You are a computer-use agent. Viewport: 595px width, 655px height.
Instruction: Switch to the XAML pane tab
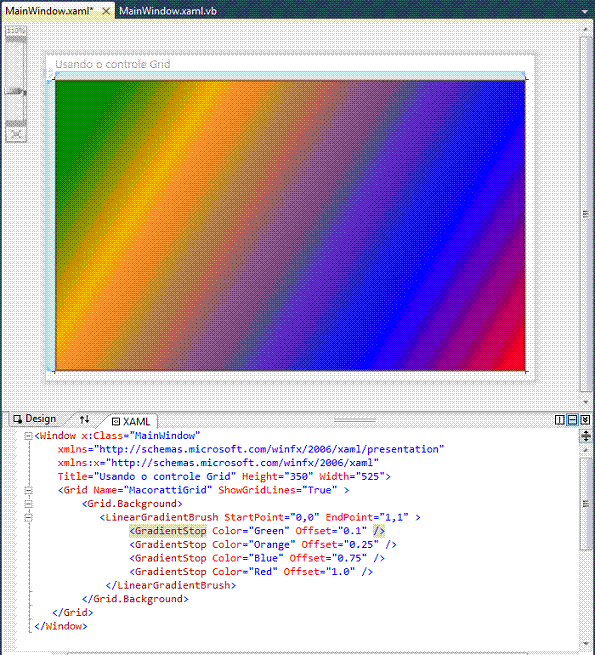point(131,421)
